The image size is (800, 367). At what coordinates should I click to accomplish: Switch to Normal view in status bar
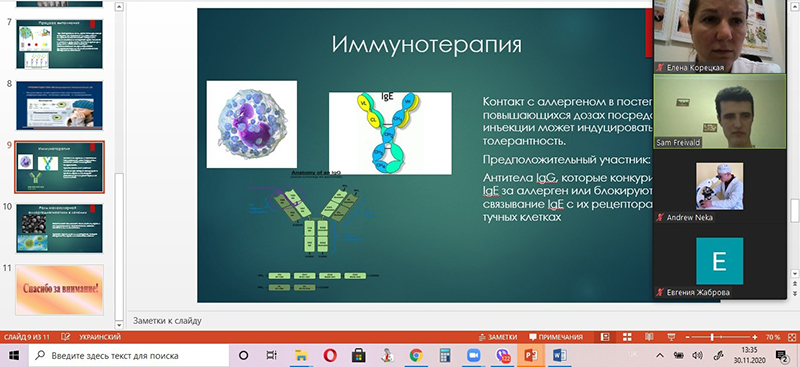click(x=605, y=337)
